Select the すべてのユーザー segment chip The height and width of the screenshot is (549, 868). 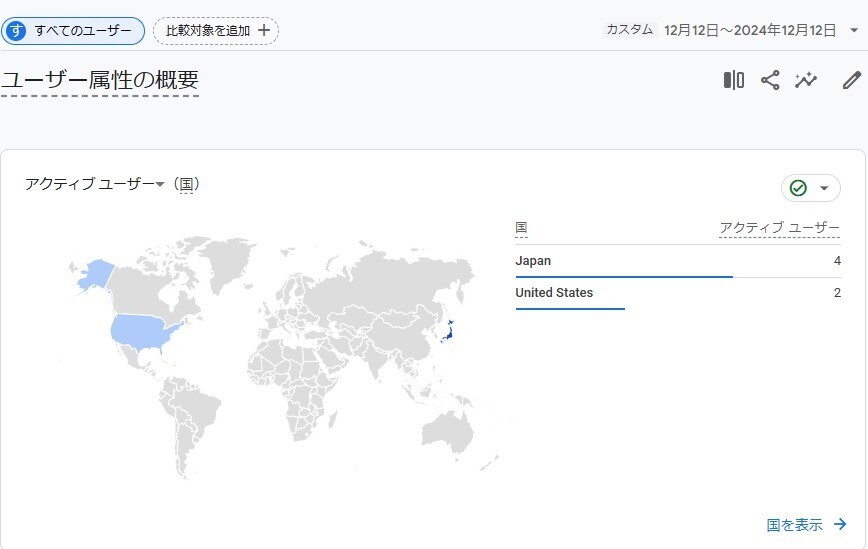point(73,30)
